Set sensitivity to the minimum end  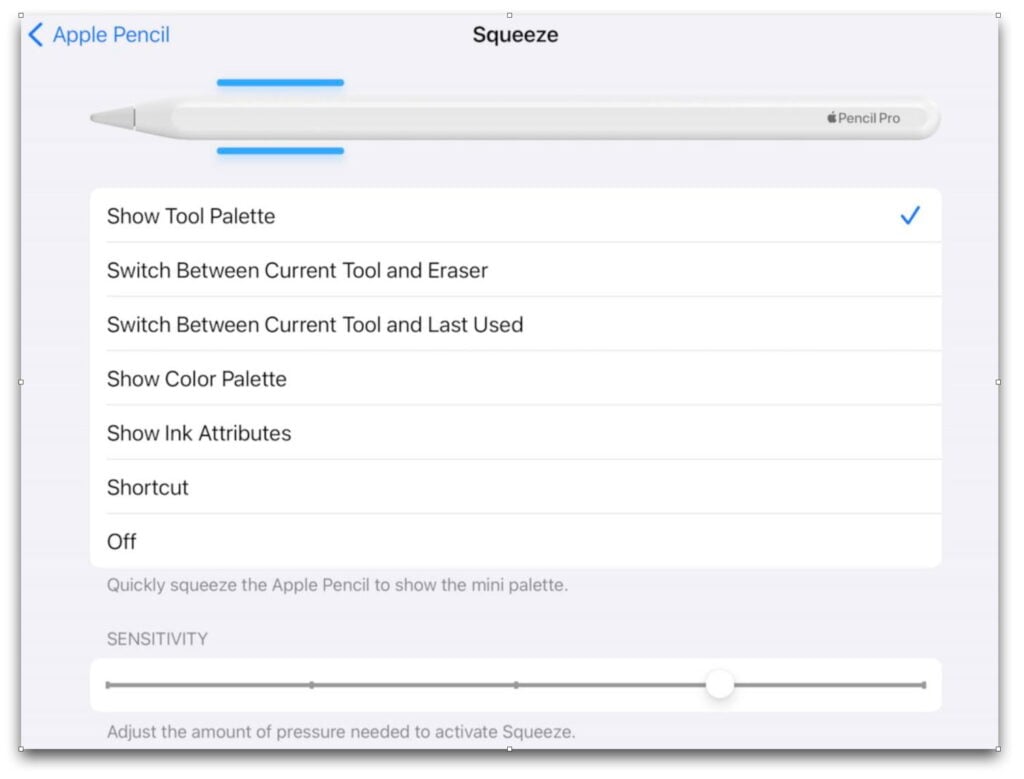pyautogui.click(x=108, y=685)
